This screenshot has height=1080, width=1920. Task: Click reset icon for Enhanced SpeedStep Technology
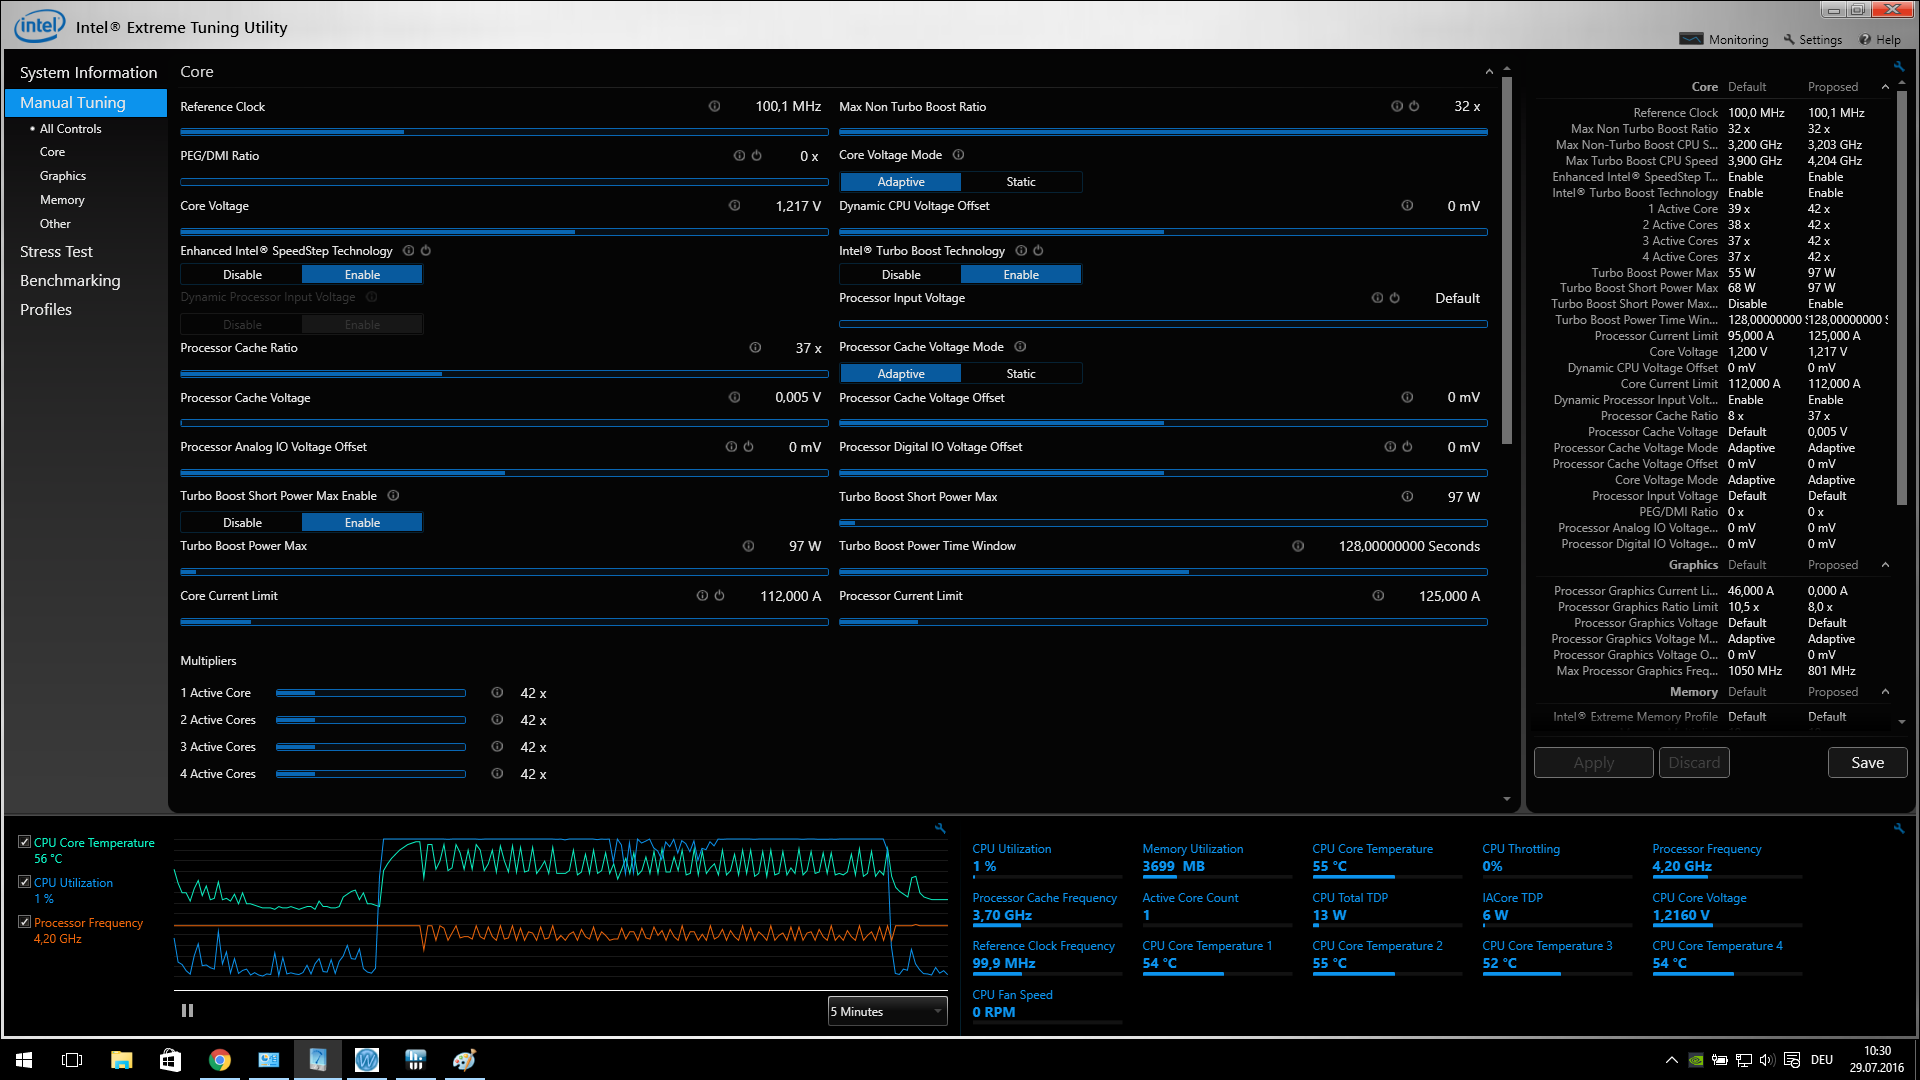(425, 251)
